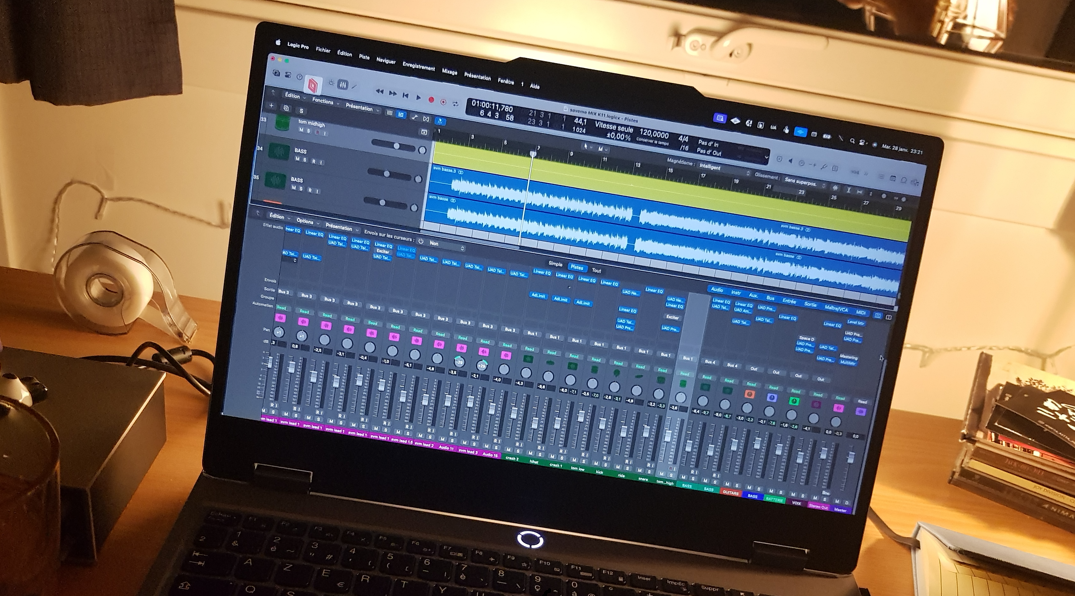The width and height of the screenshot is (1075, 596).
Task: Click the Audio channel filter button
Action: point(718,290)
